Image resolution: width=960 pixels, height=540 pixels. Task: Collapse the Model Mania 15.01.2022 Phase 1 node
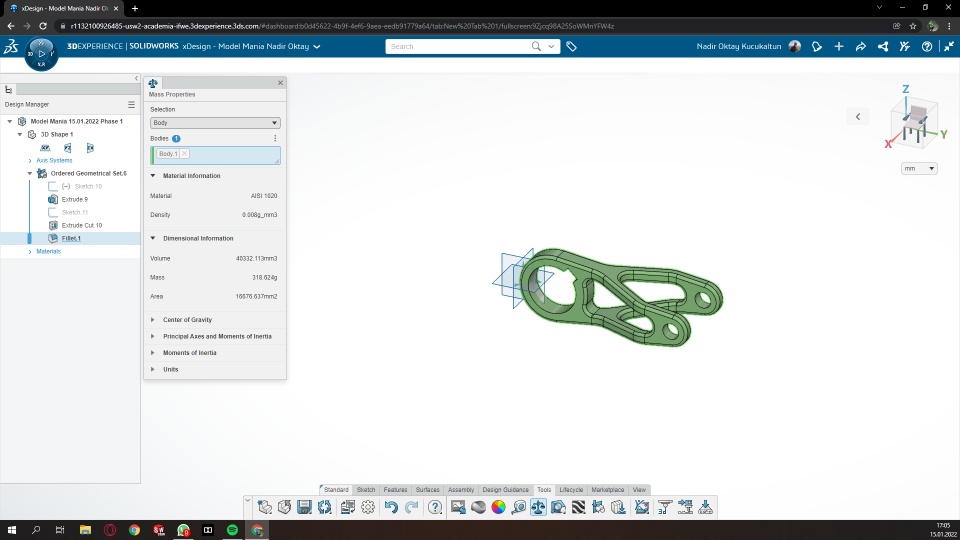tap(10, 121)
